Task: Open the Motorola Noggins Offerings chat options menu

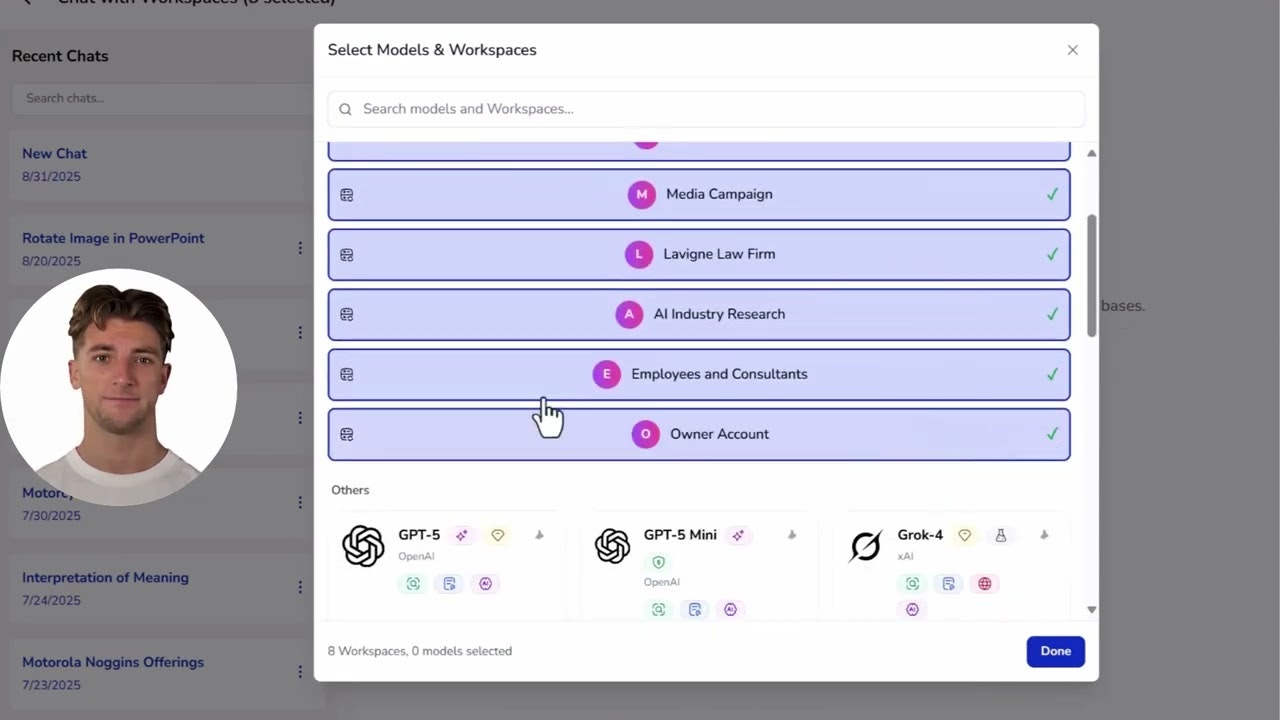Action: (300, 671)
